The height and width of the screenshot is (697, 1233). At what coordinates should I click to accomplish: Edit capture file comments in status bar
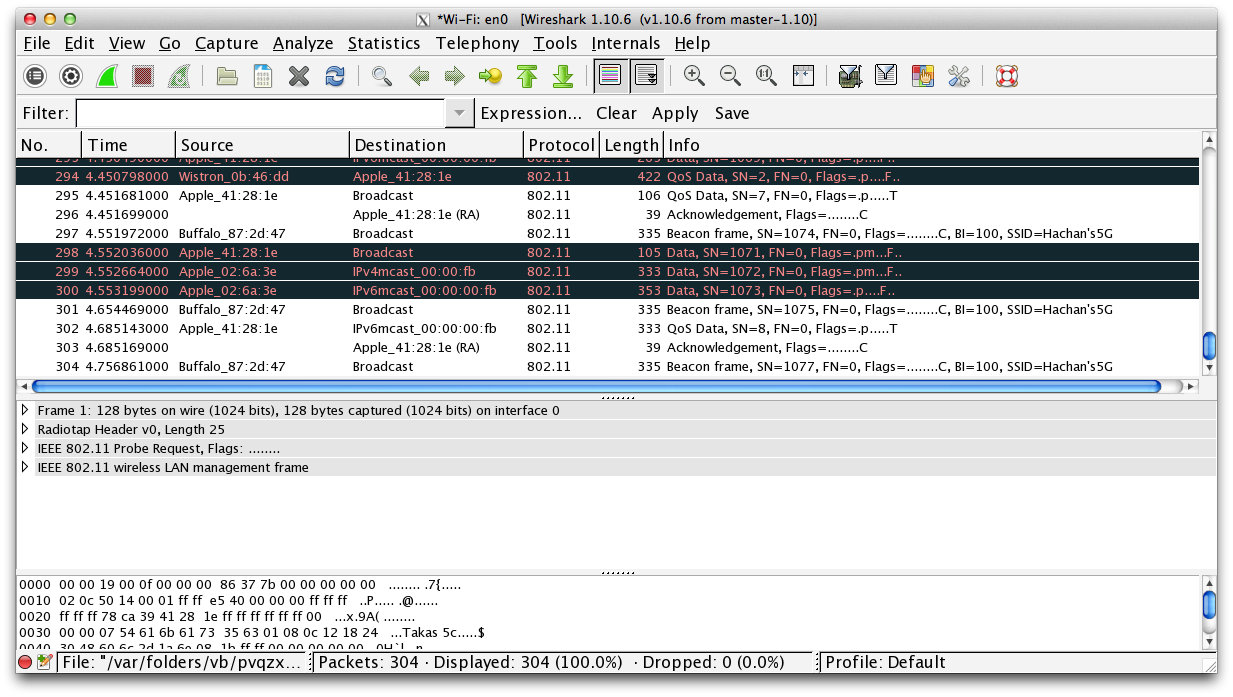click(44, 662)
